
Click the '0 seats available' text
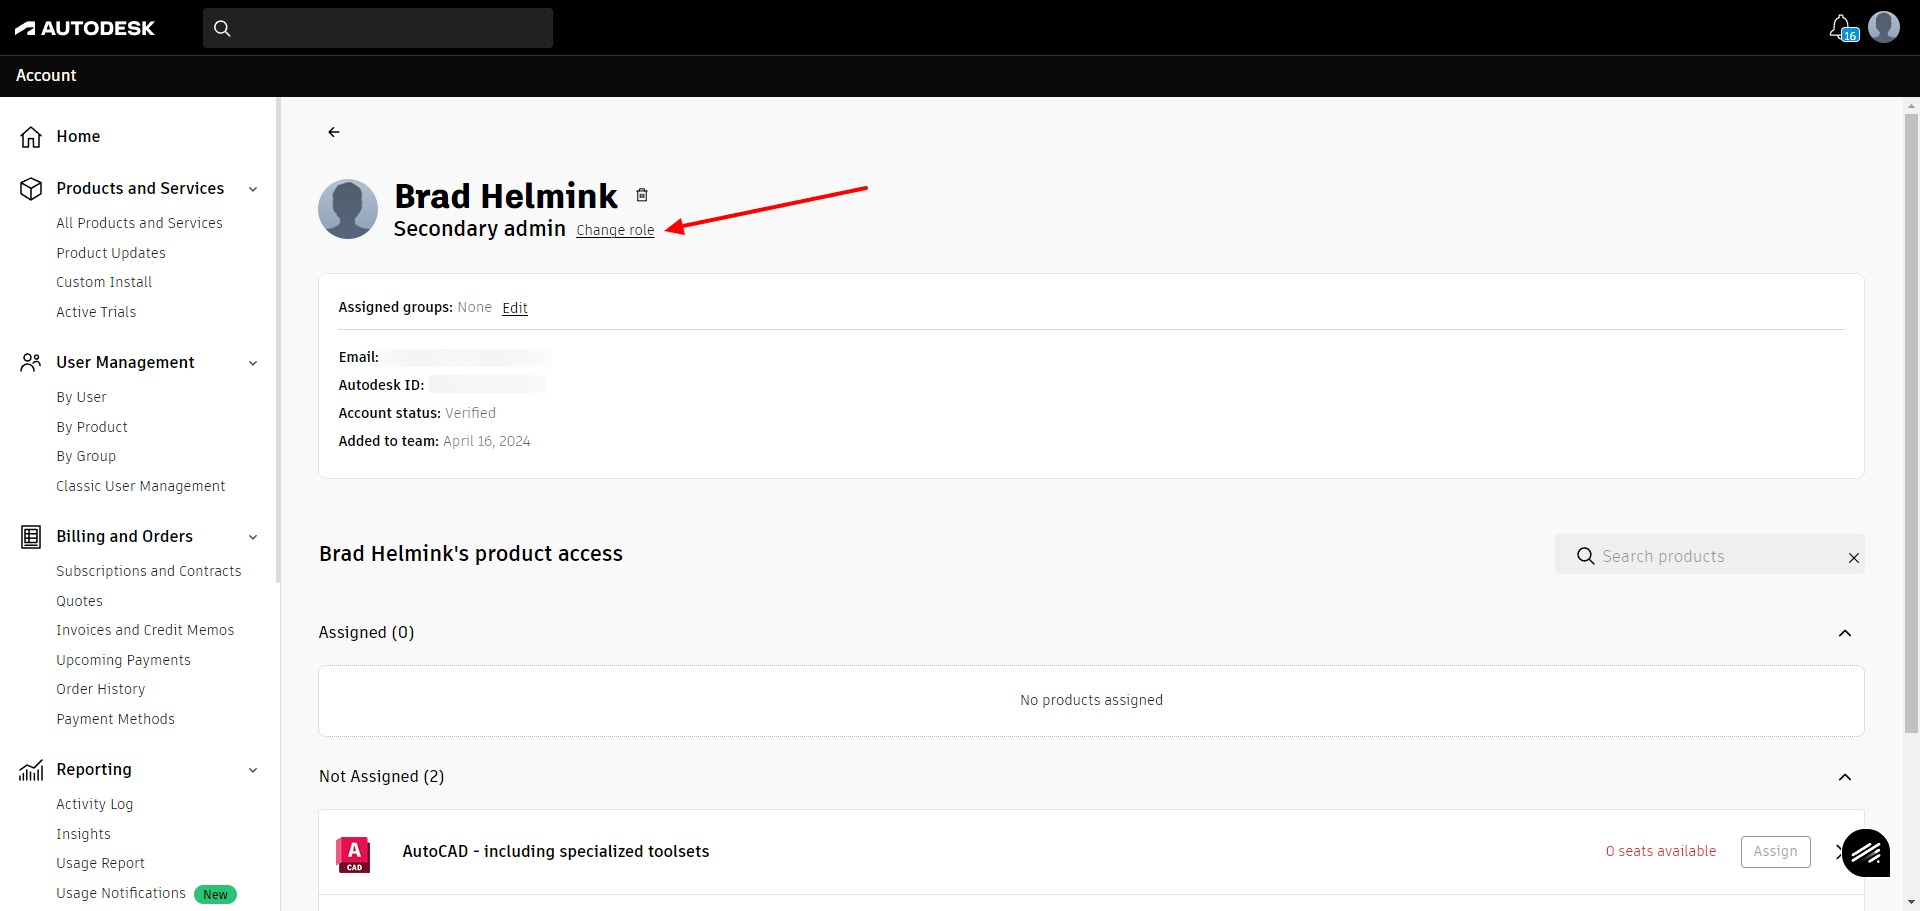[x=1661, y=852]
